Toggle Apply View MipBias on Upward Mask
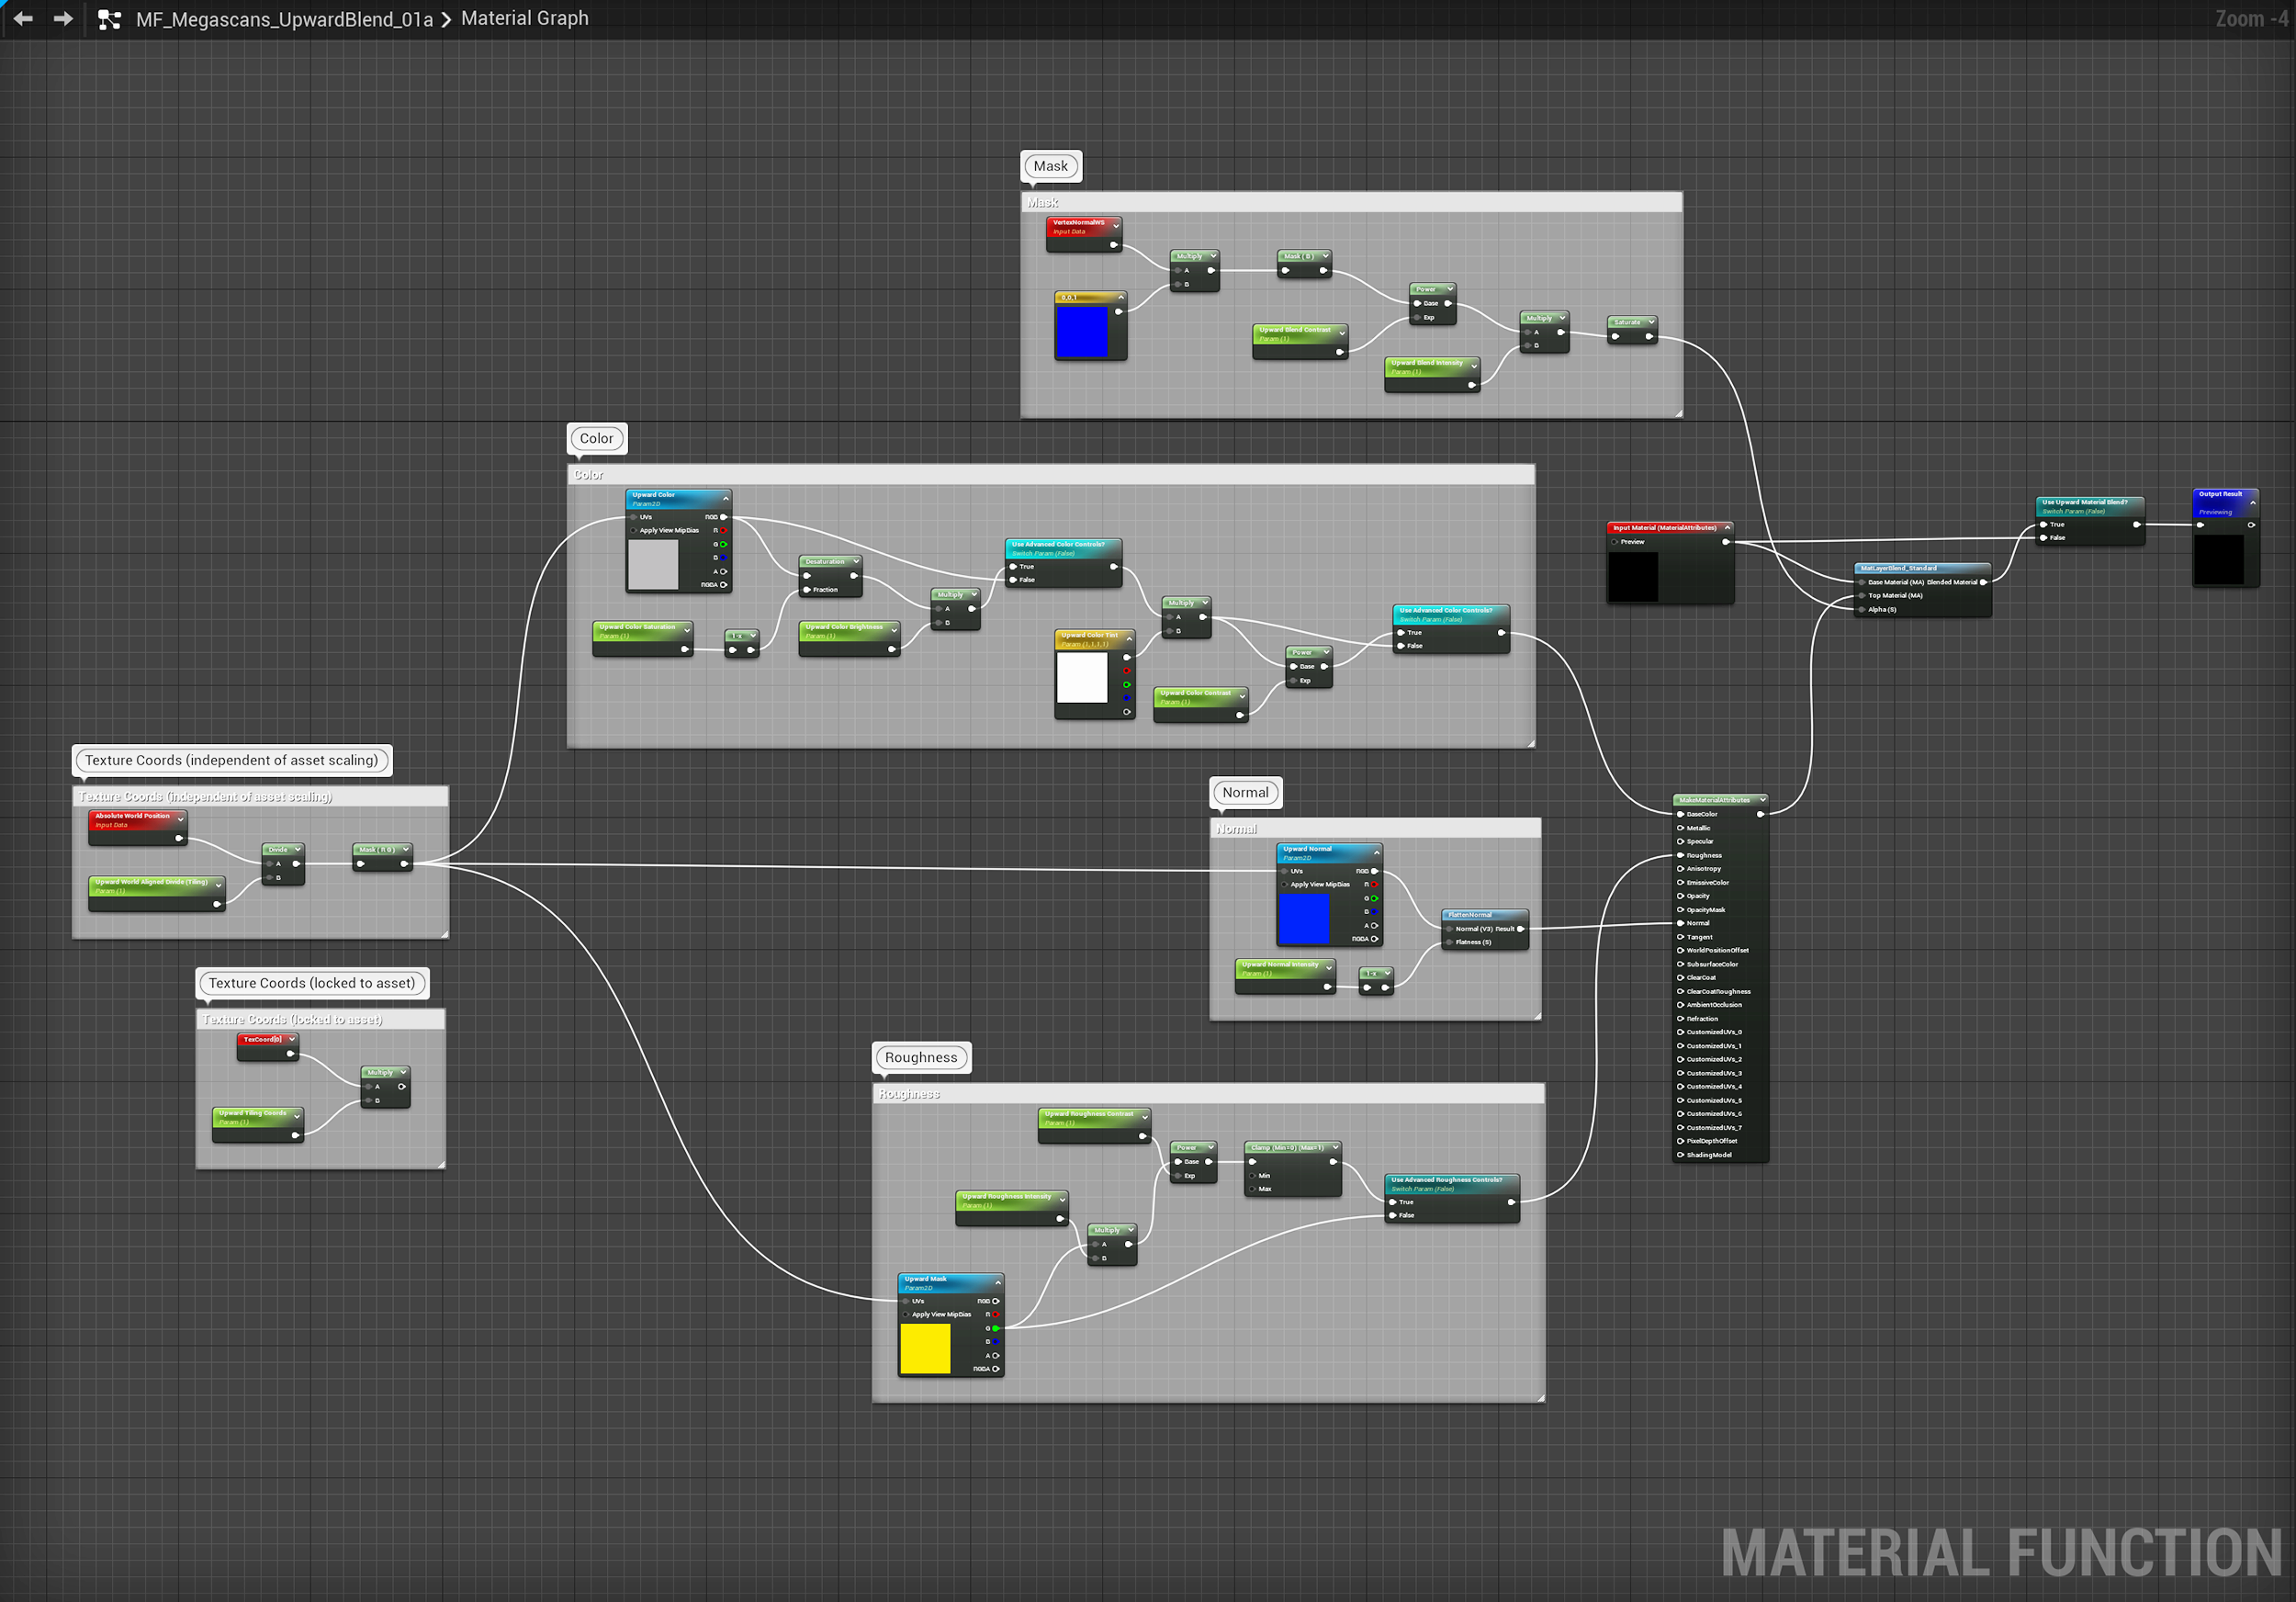This screenshot has height=1602, width=2296. coord(906,1315)
